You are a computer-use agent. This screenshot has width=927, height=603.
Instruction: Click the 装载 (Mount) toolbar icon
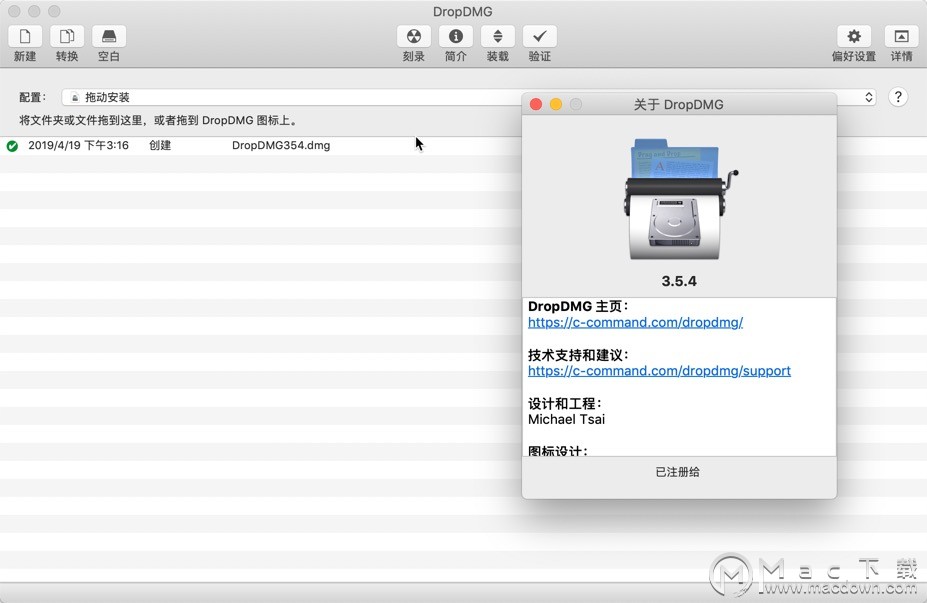point(498,37)
